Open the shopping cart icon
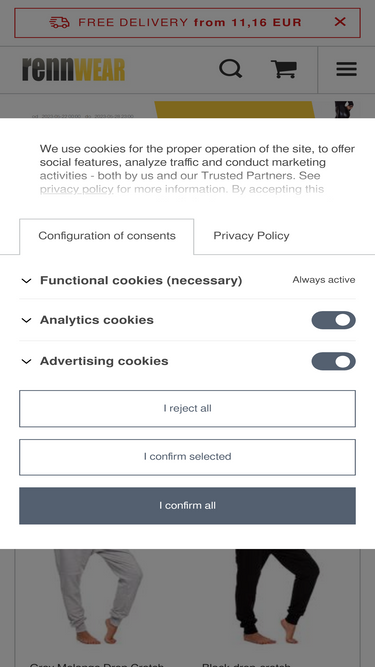The image size is (375, 667). pos(284,69)
